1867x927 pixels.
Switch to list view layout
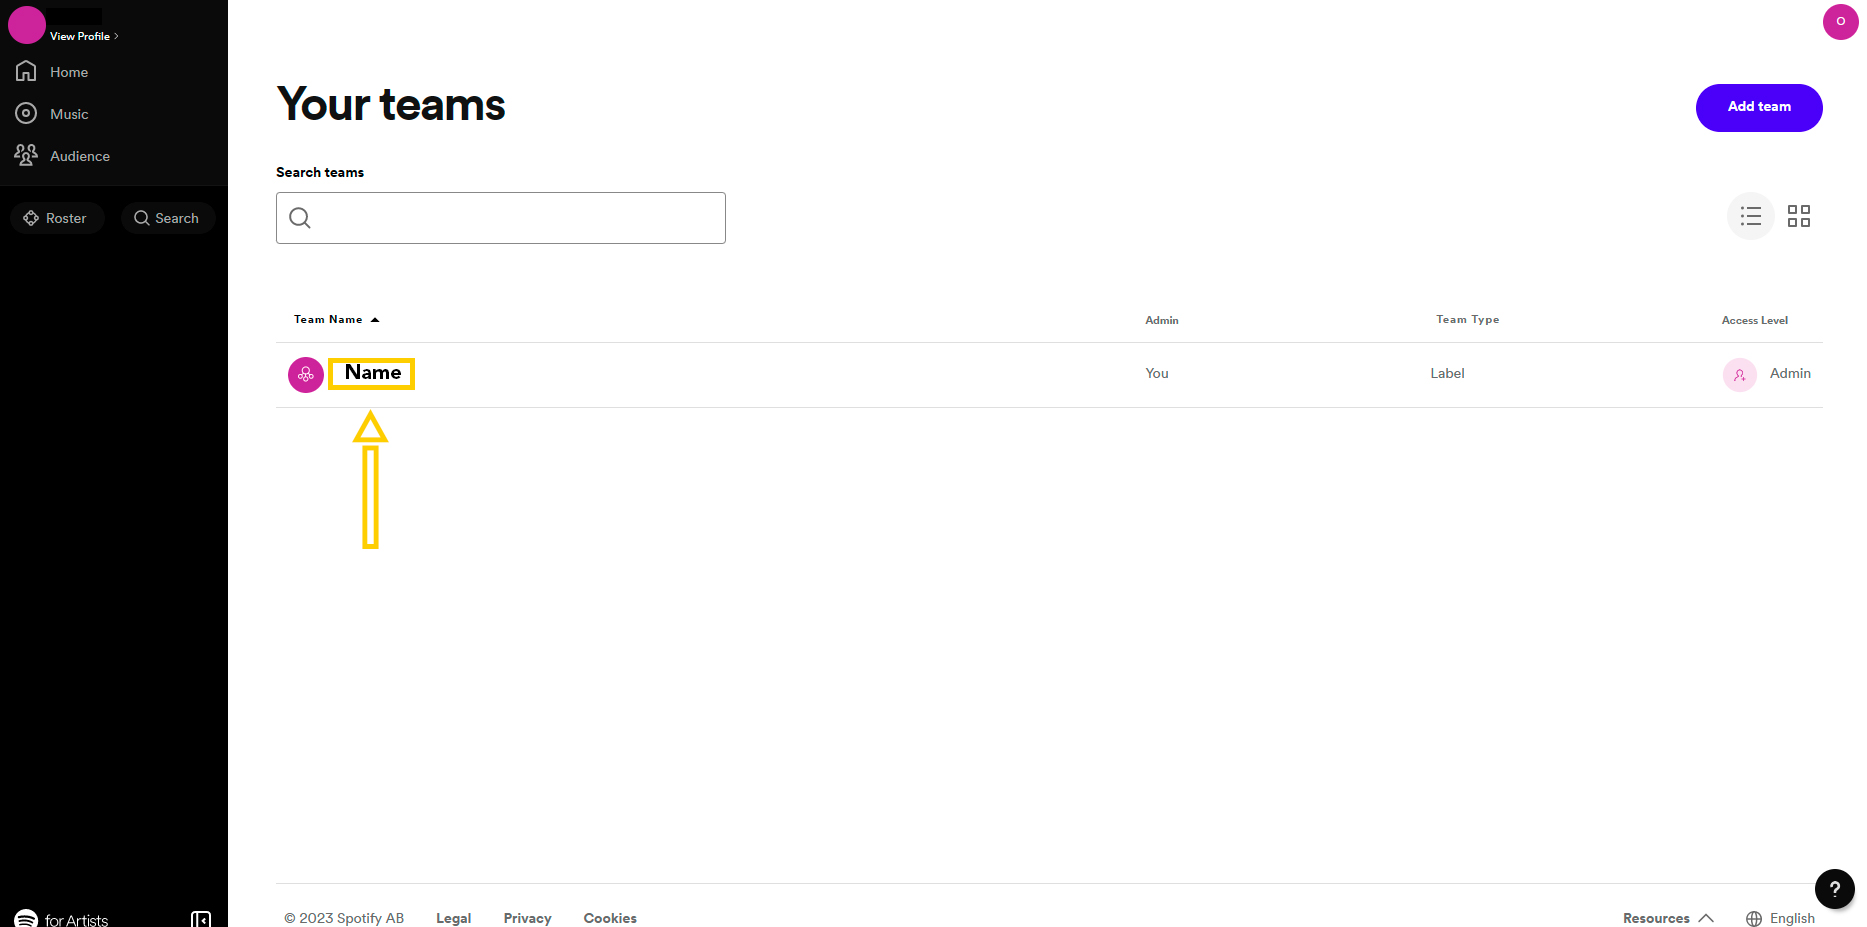(x=1750, y=216)
